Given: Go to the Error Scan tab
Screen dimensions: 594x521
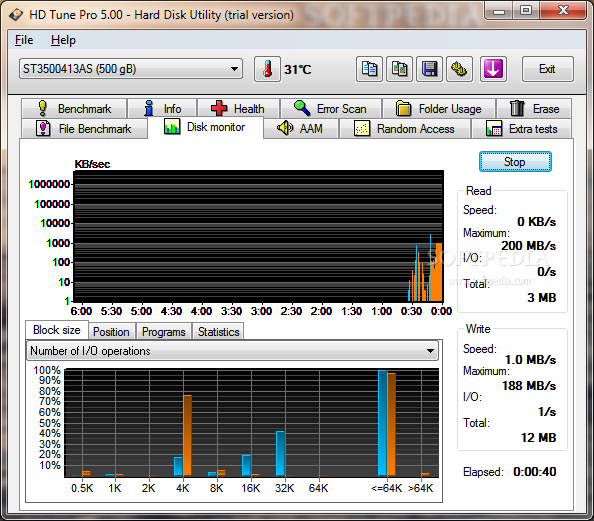Looking at the screenshot, I should pyautogui.click(x=331, y=109).
